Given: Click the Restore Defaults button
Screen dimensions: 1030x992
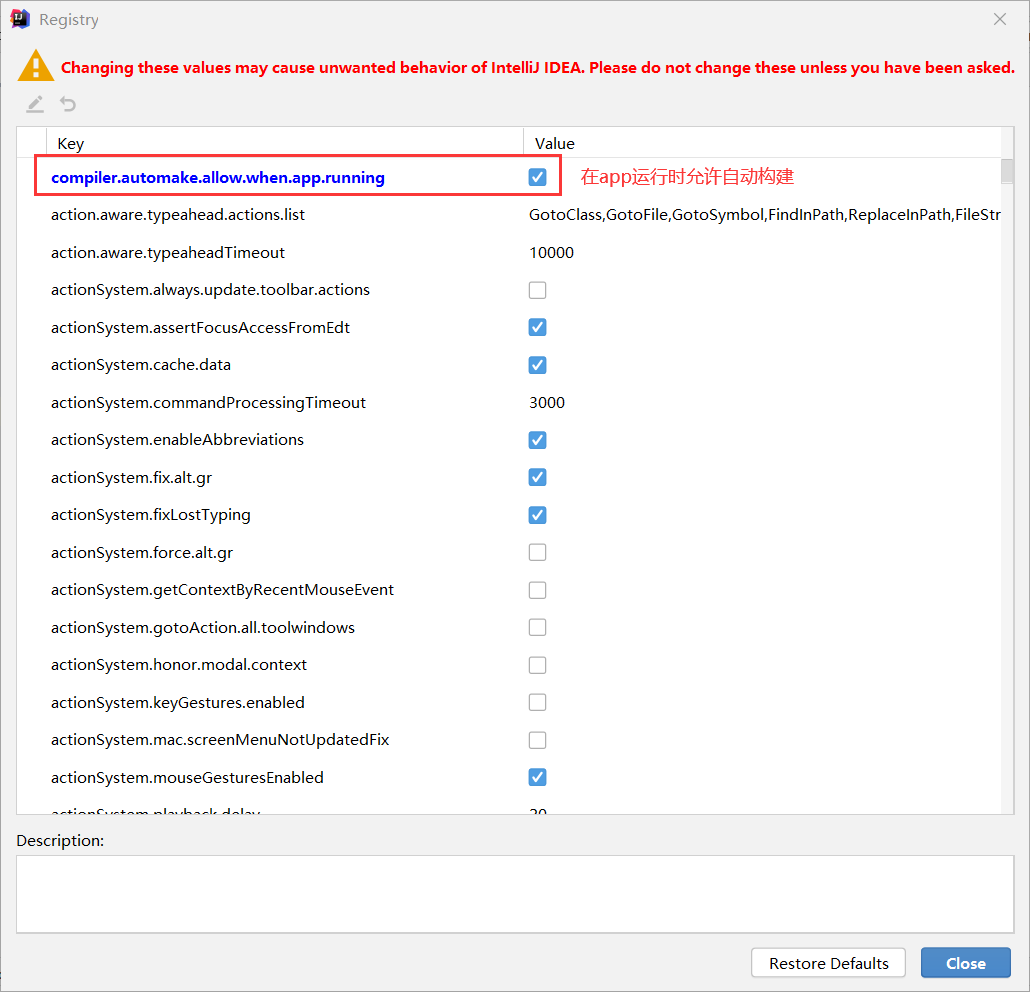Looking at the screenshot, I should [x=828, y=962].
